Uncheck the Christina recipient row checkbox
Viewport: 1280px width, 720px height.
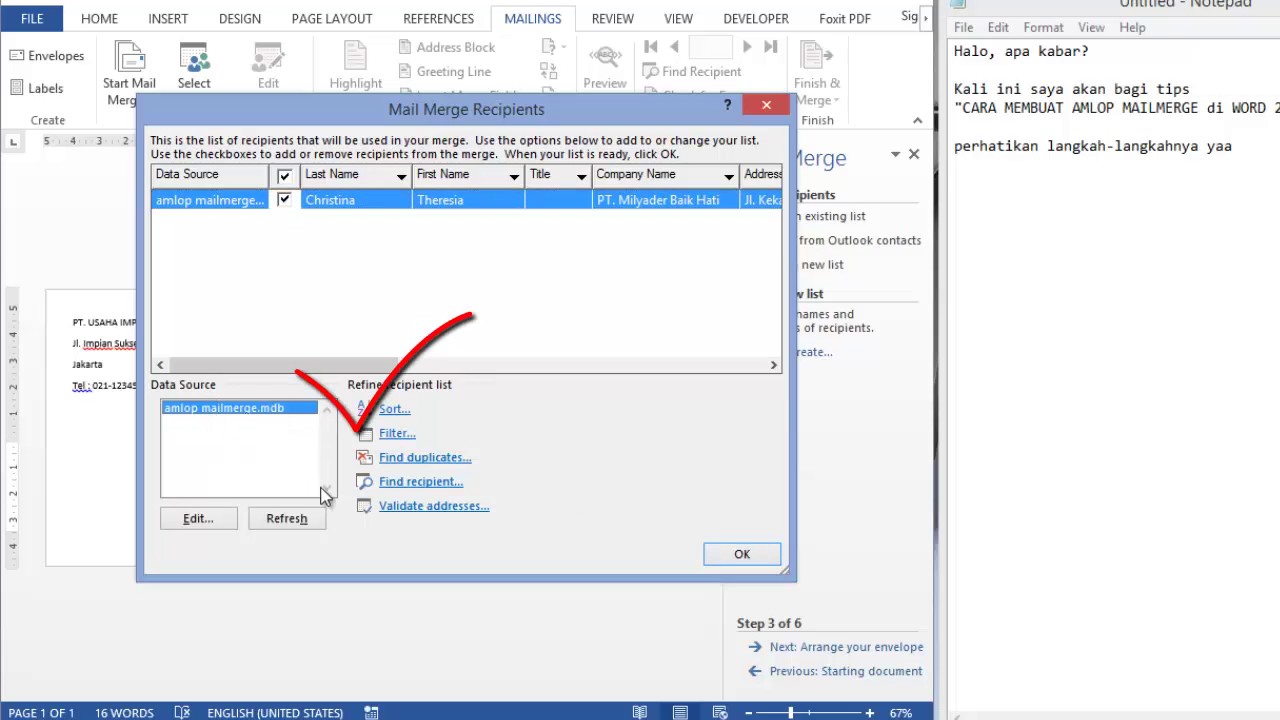[284, 199]
